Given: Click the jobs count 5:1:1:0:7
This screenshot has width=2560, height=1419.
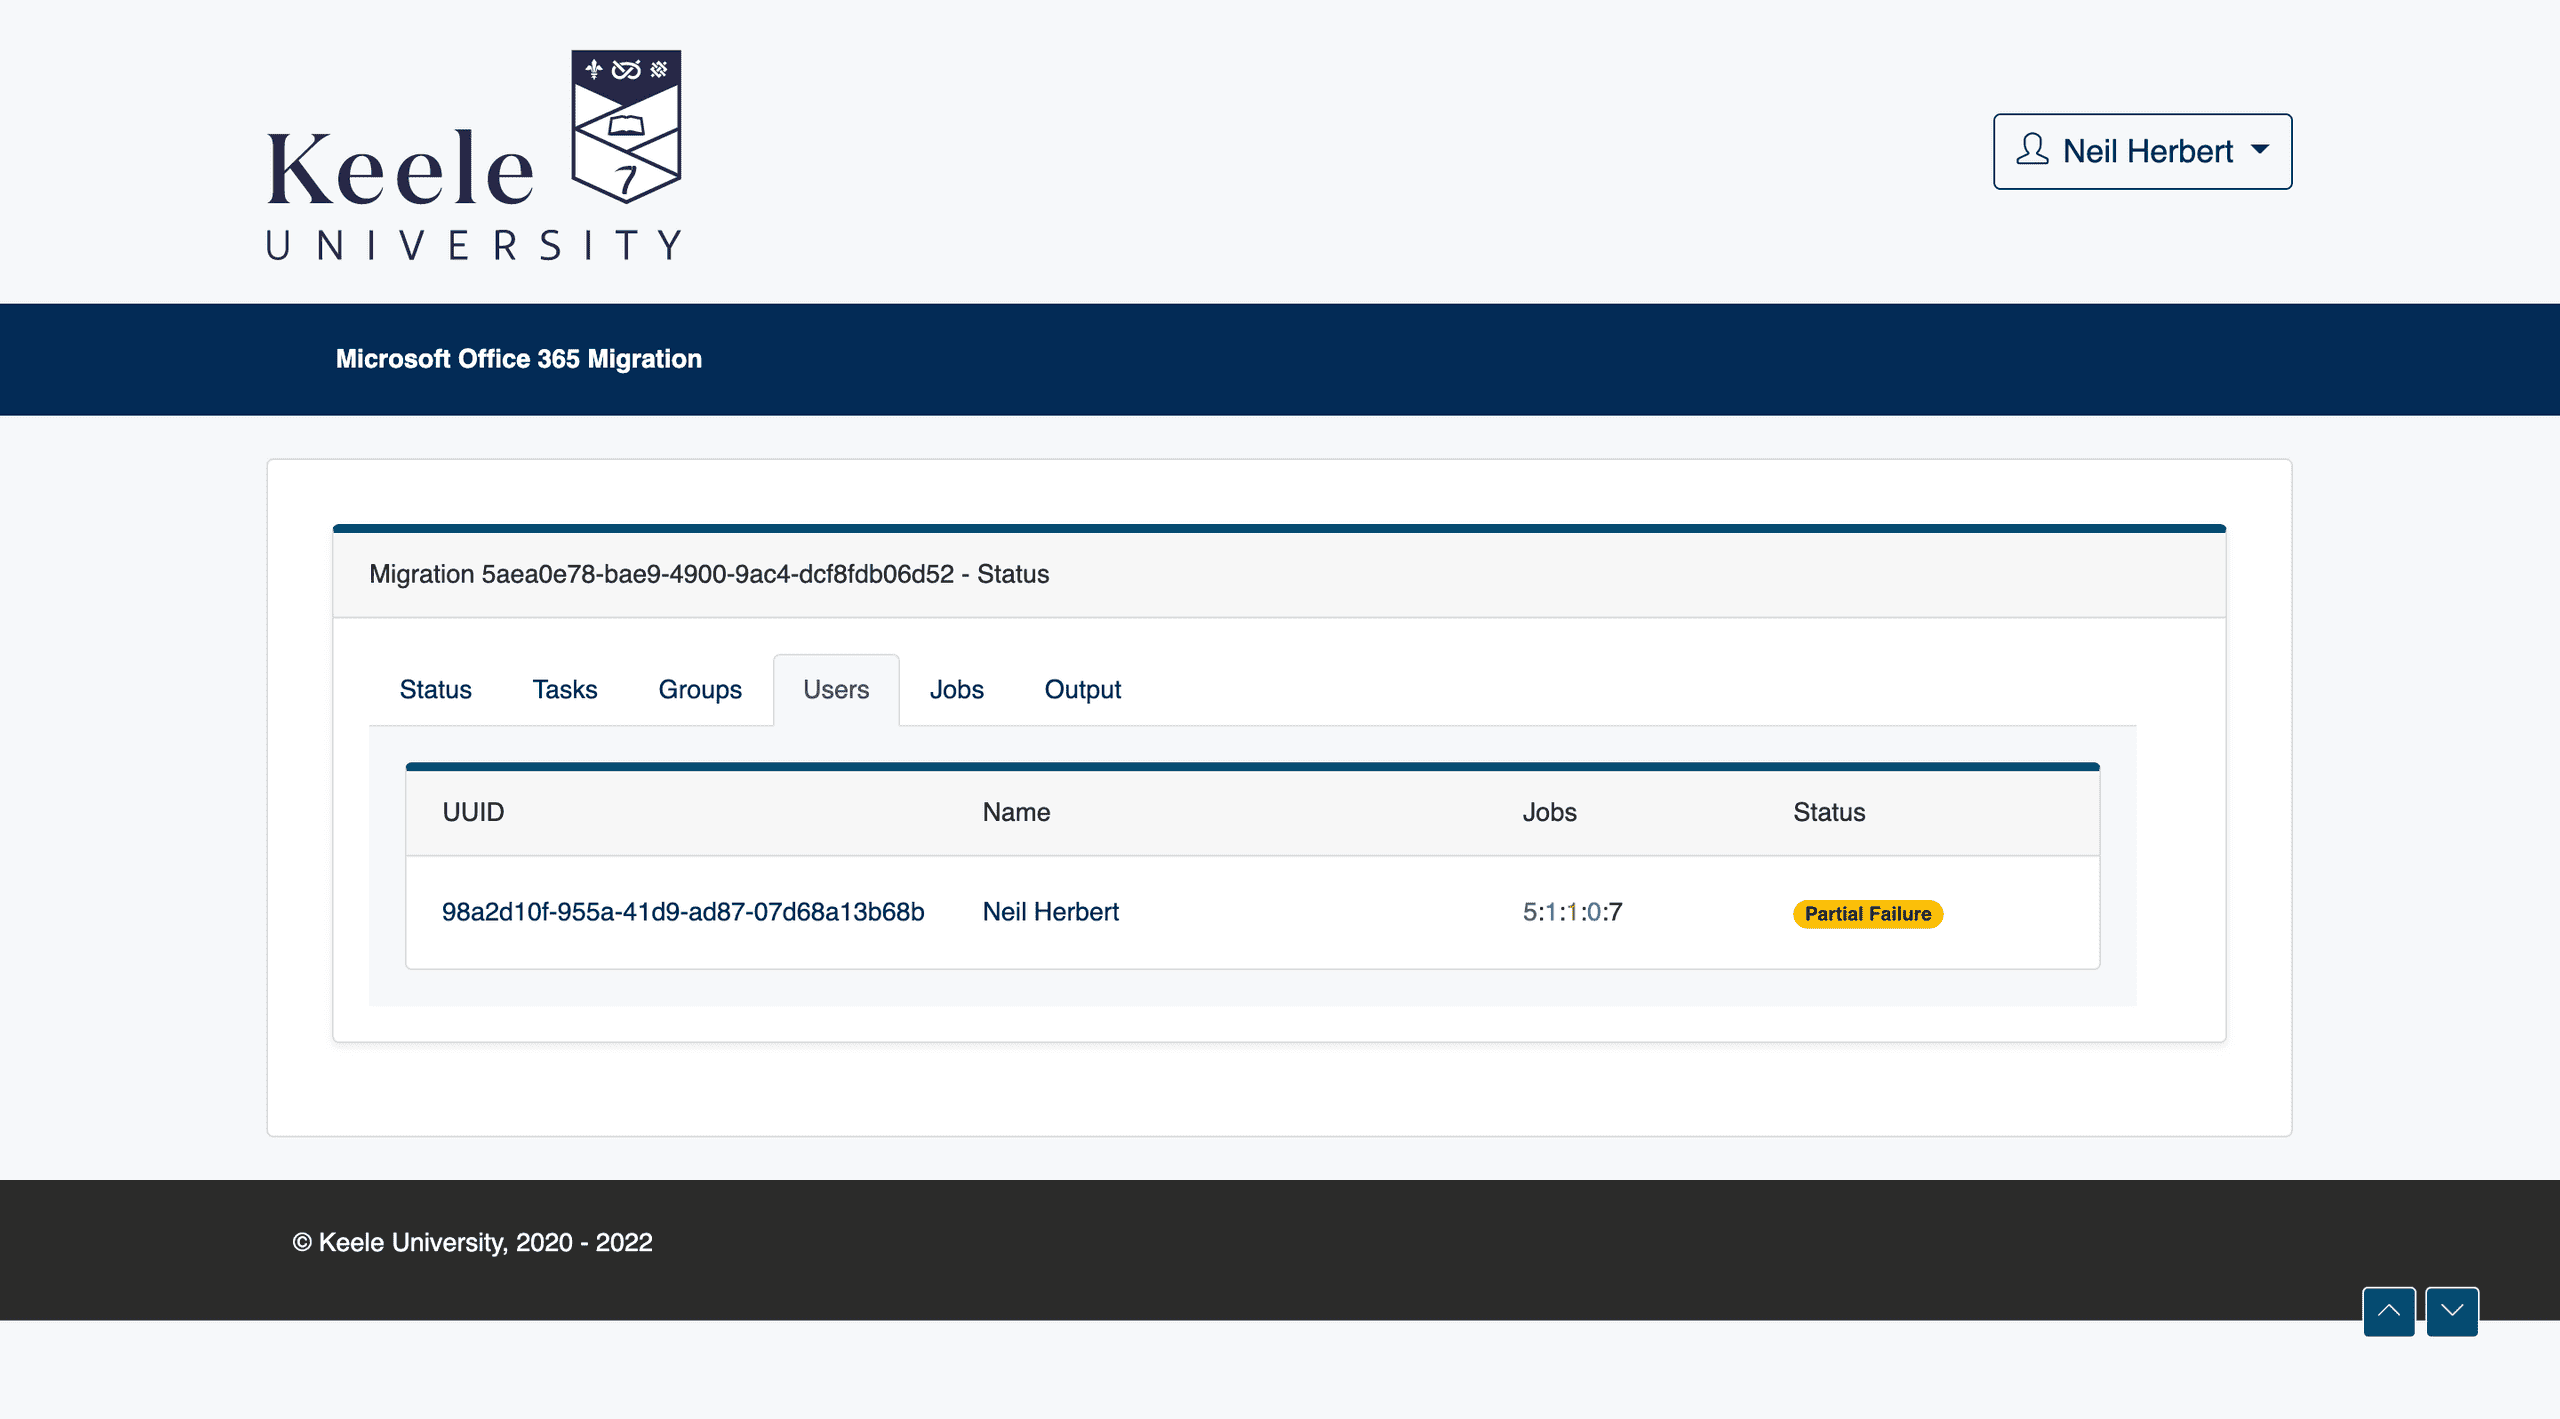Looking at the screenshot, I should click(1572, 911).
